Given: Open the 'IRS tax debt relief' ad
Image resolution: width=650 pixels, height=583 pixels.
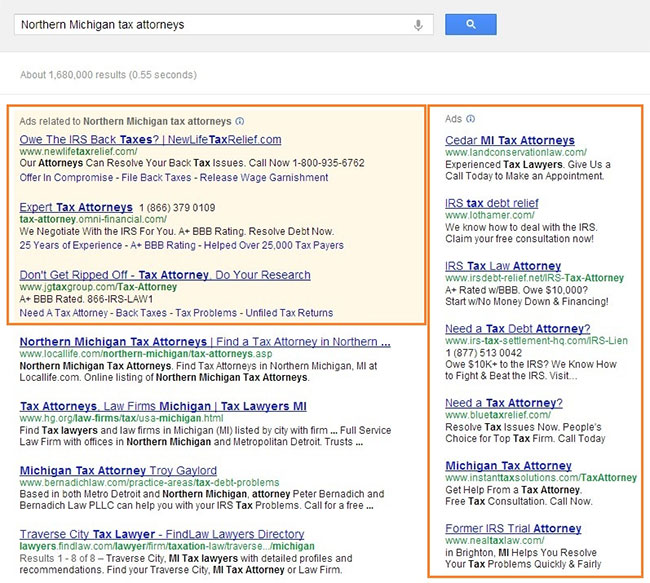Looking at the screenshot, I should 491,203.
